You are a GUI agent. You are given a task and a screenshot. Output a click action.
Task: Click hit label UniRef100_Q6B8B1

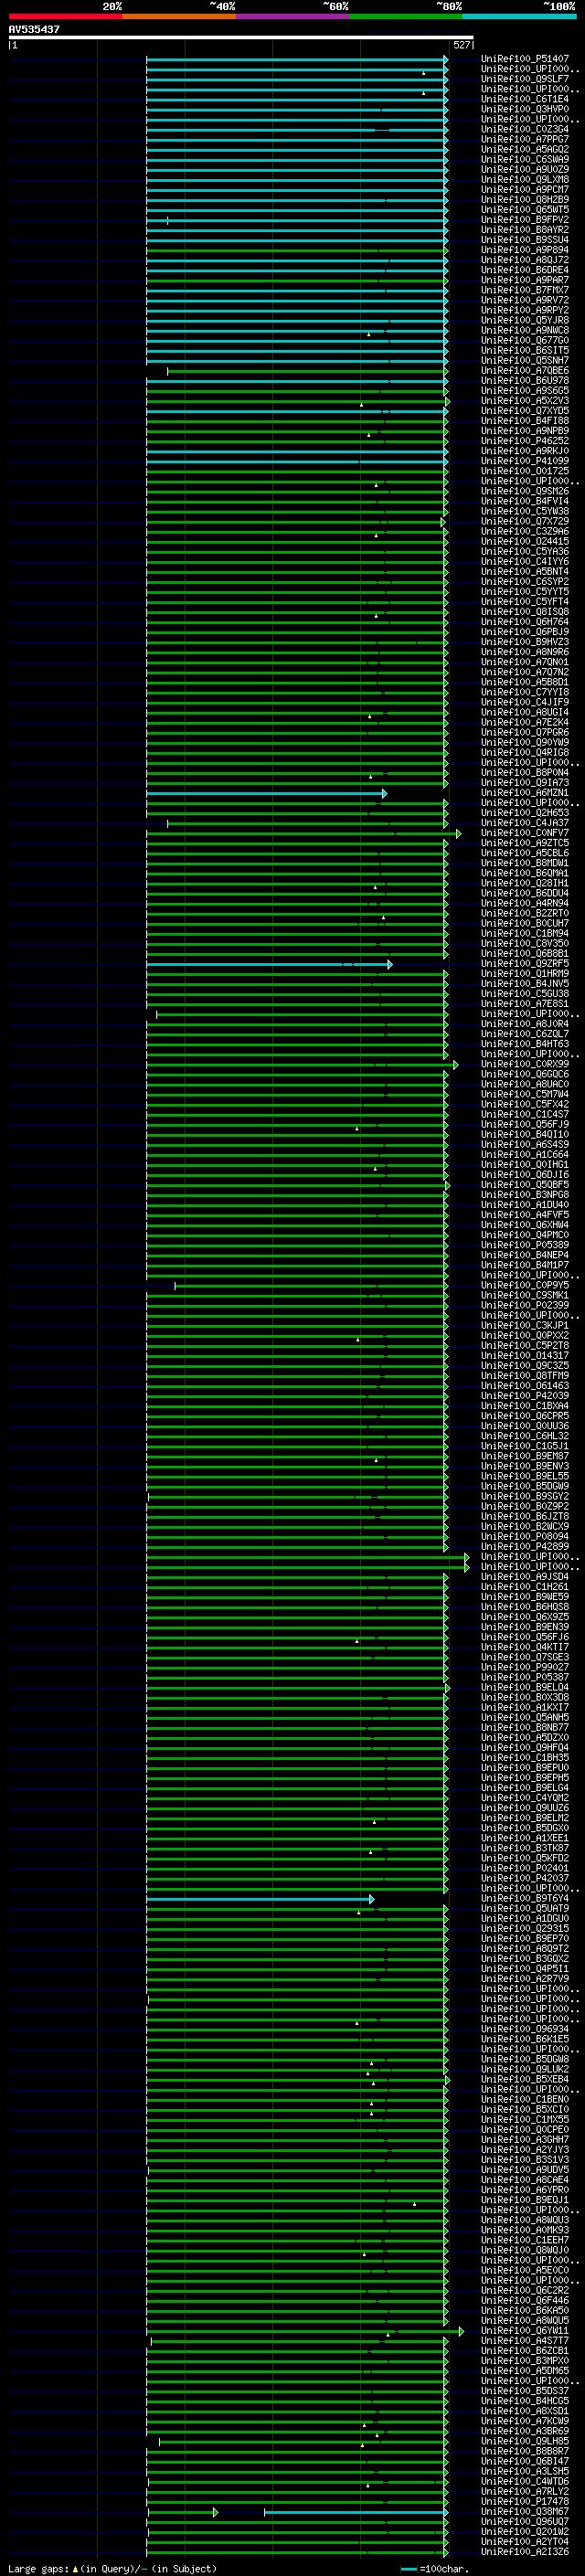point(525,954)
